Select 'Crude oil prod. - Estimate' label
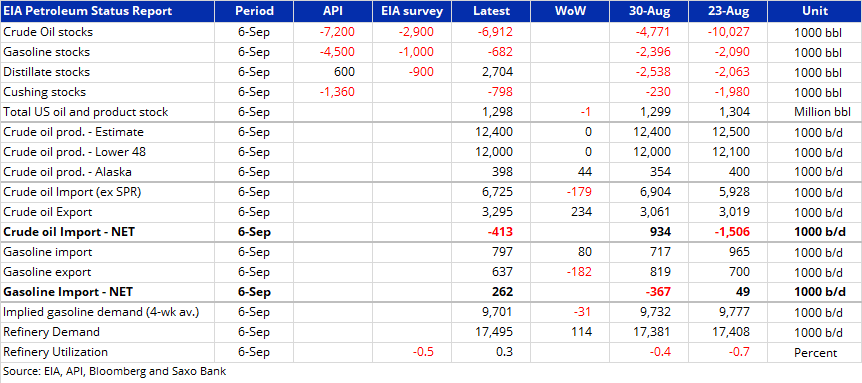Screen dimensions: 862x383 coord(74,132)
